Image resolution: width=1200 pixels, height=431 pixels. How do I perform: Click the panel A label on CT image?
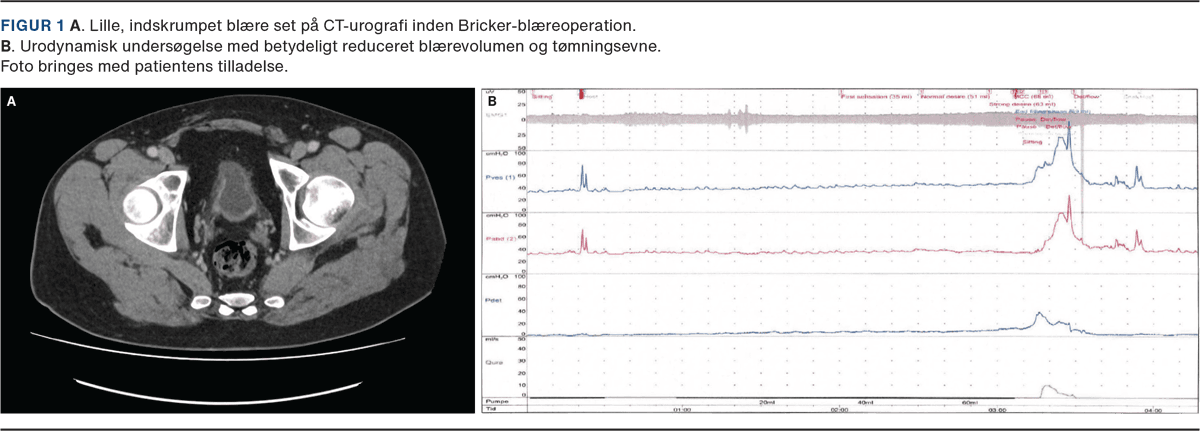[12, 101]
